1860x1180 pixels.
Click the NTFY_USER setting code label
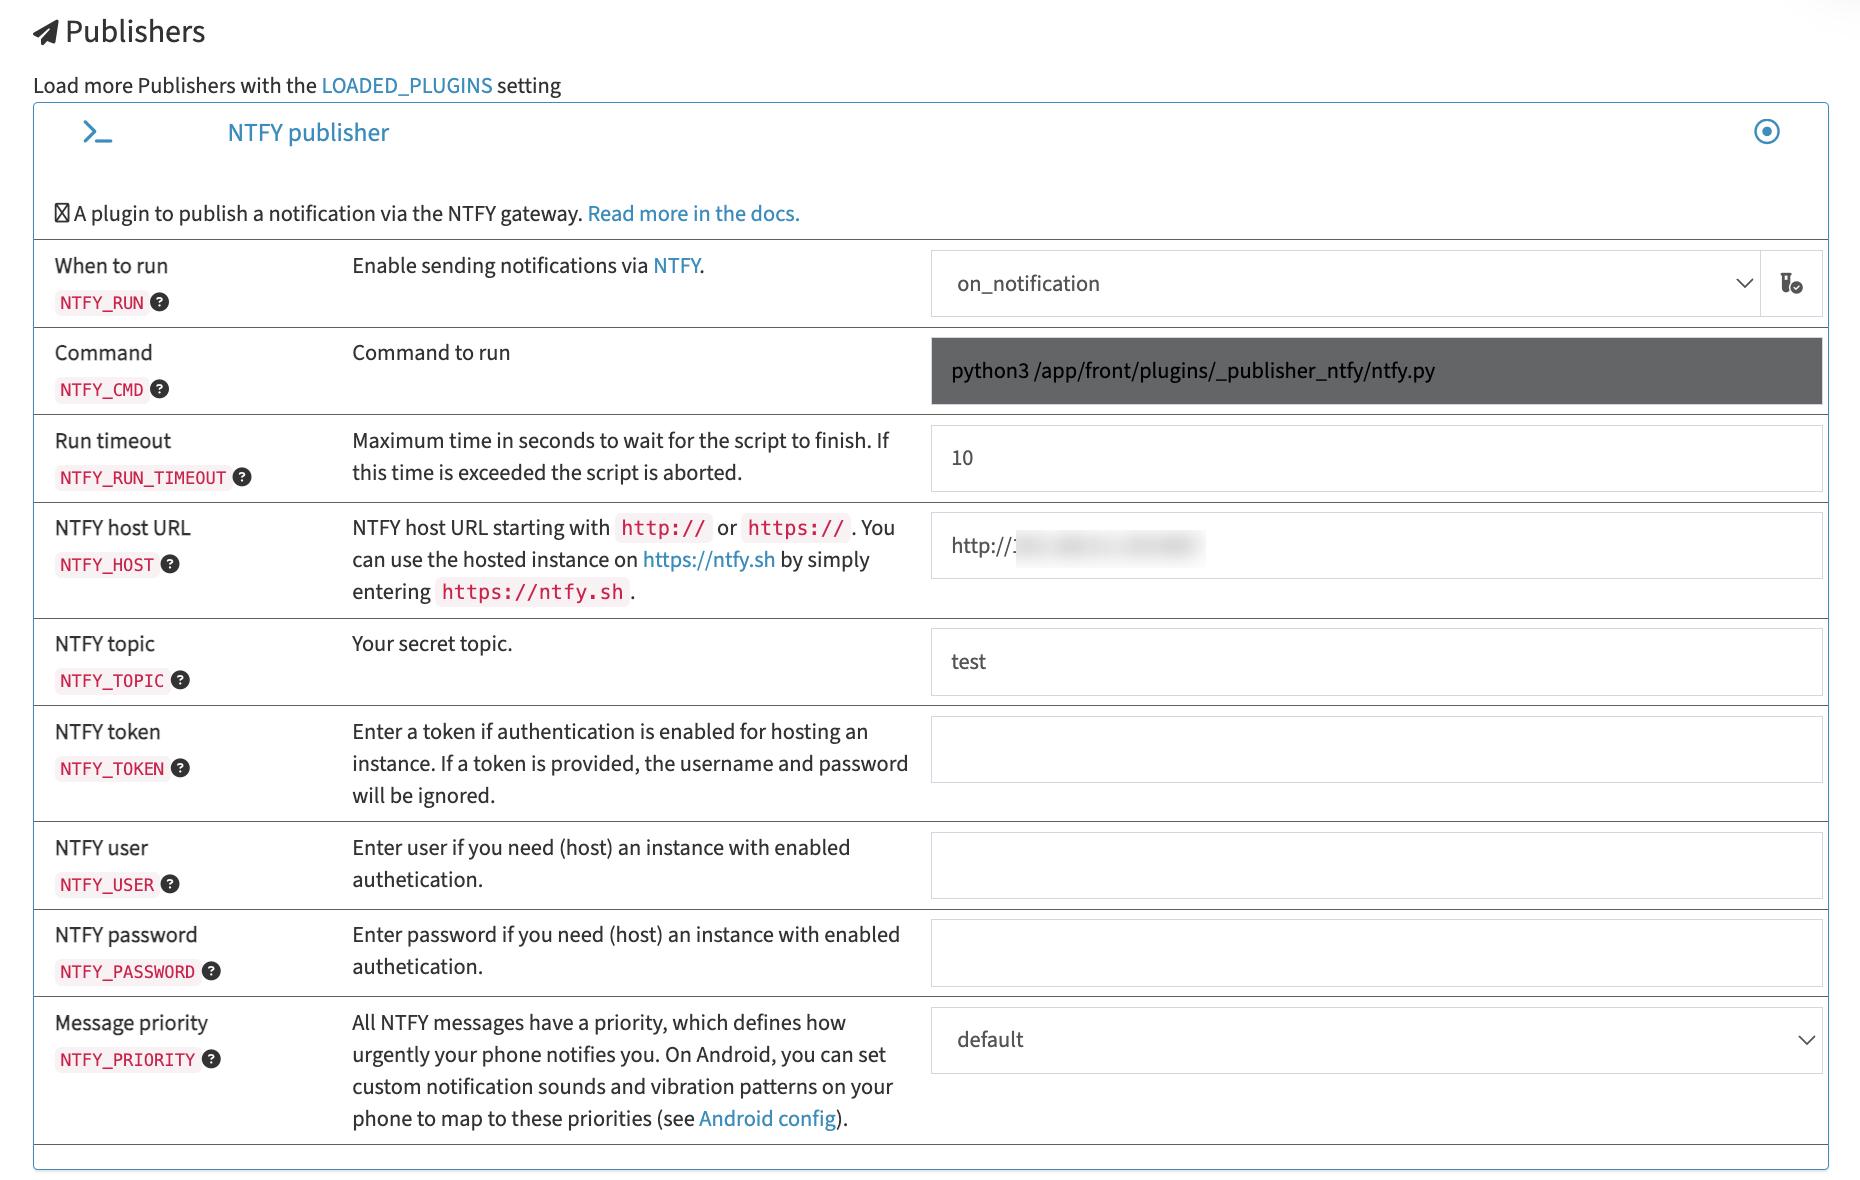pos(107,885)
